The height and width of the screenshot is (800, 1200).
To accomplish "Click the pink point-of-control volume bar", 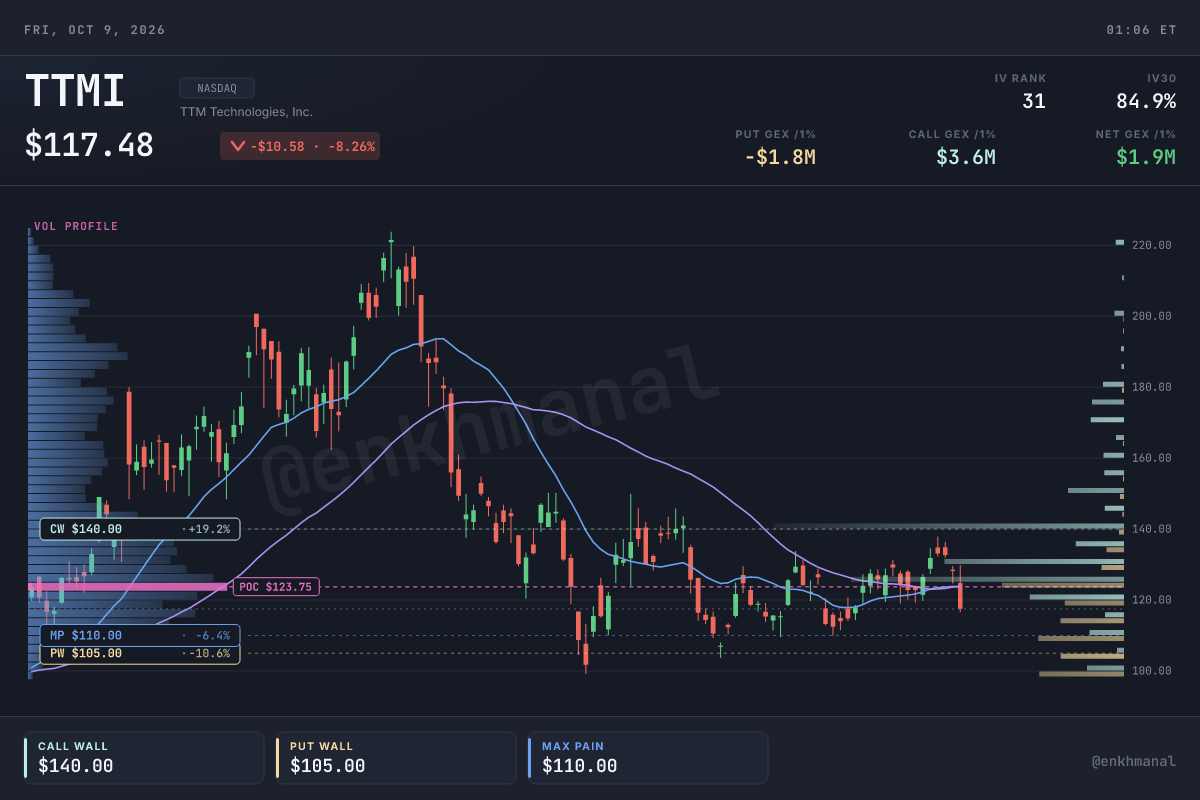I will click(x=128, y=587).
